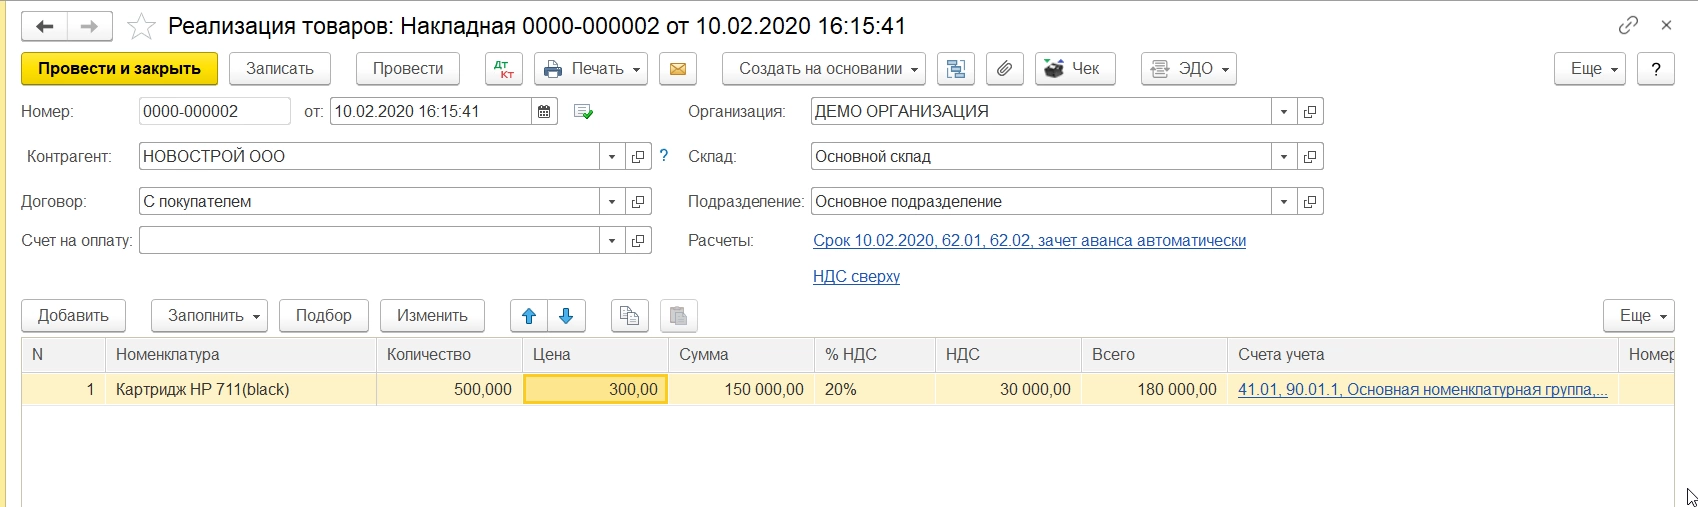The height and width of the screenshot is (507, 1698).
Task: Open the Создать на основании menu
Action: click(x=823, y=69)
